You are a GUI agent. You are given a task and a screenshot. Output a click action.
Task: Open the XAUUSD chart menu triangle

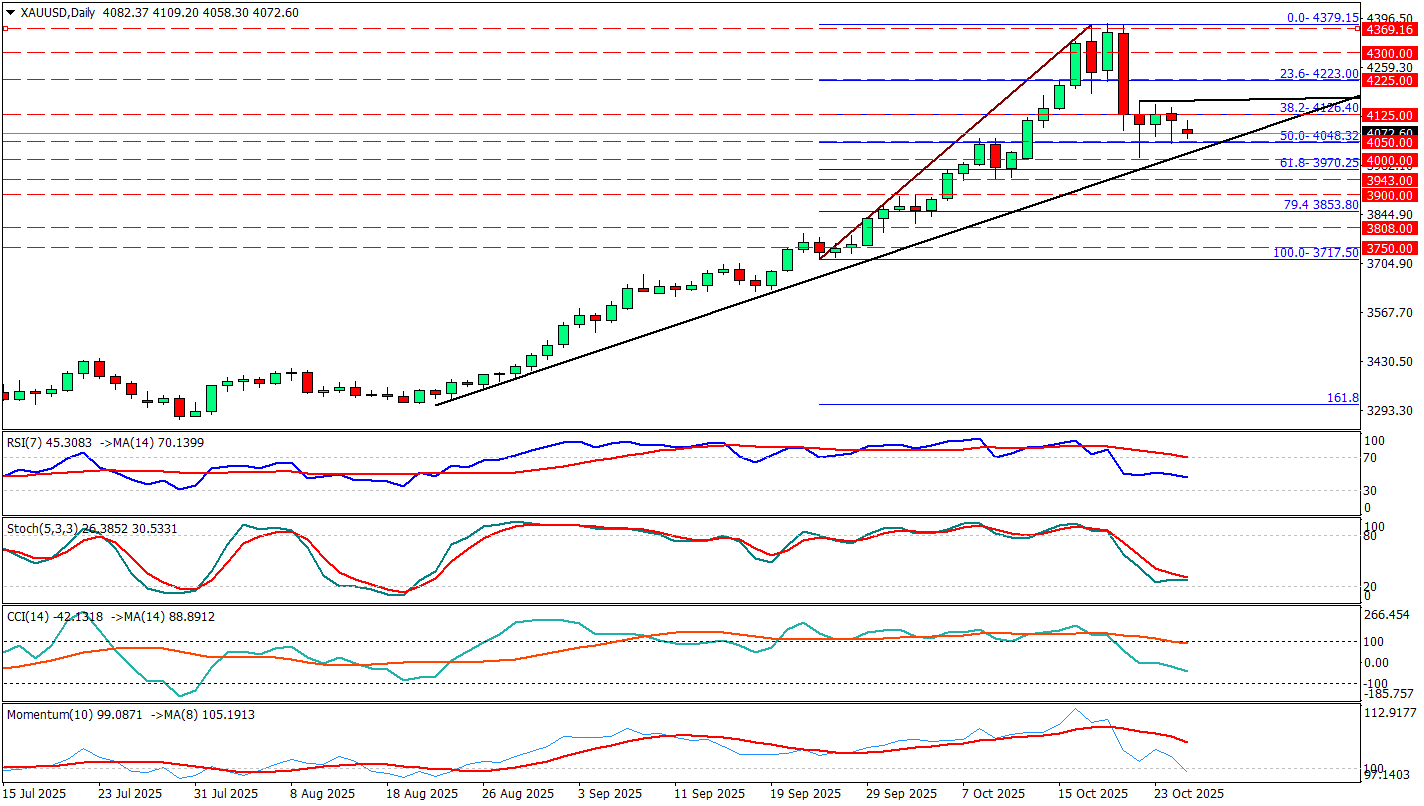[10, 13]
